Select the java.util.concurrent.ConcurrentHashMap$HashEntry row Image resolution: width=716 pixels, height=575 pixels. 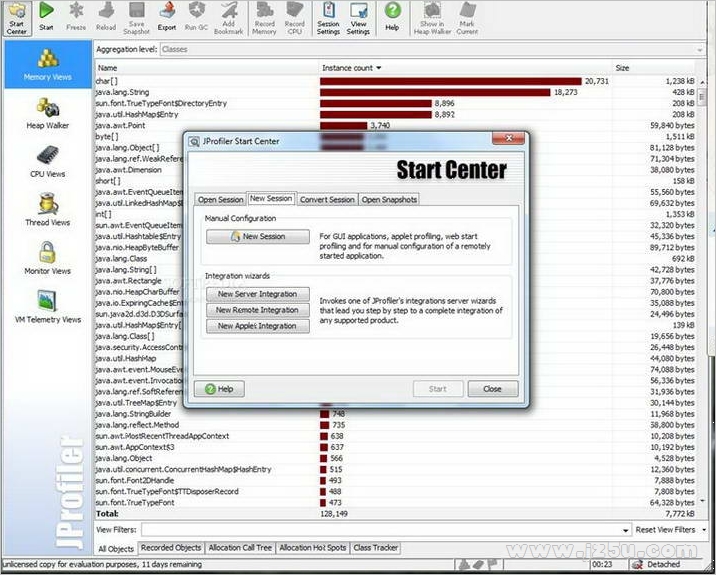pos(395,469)
